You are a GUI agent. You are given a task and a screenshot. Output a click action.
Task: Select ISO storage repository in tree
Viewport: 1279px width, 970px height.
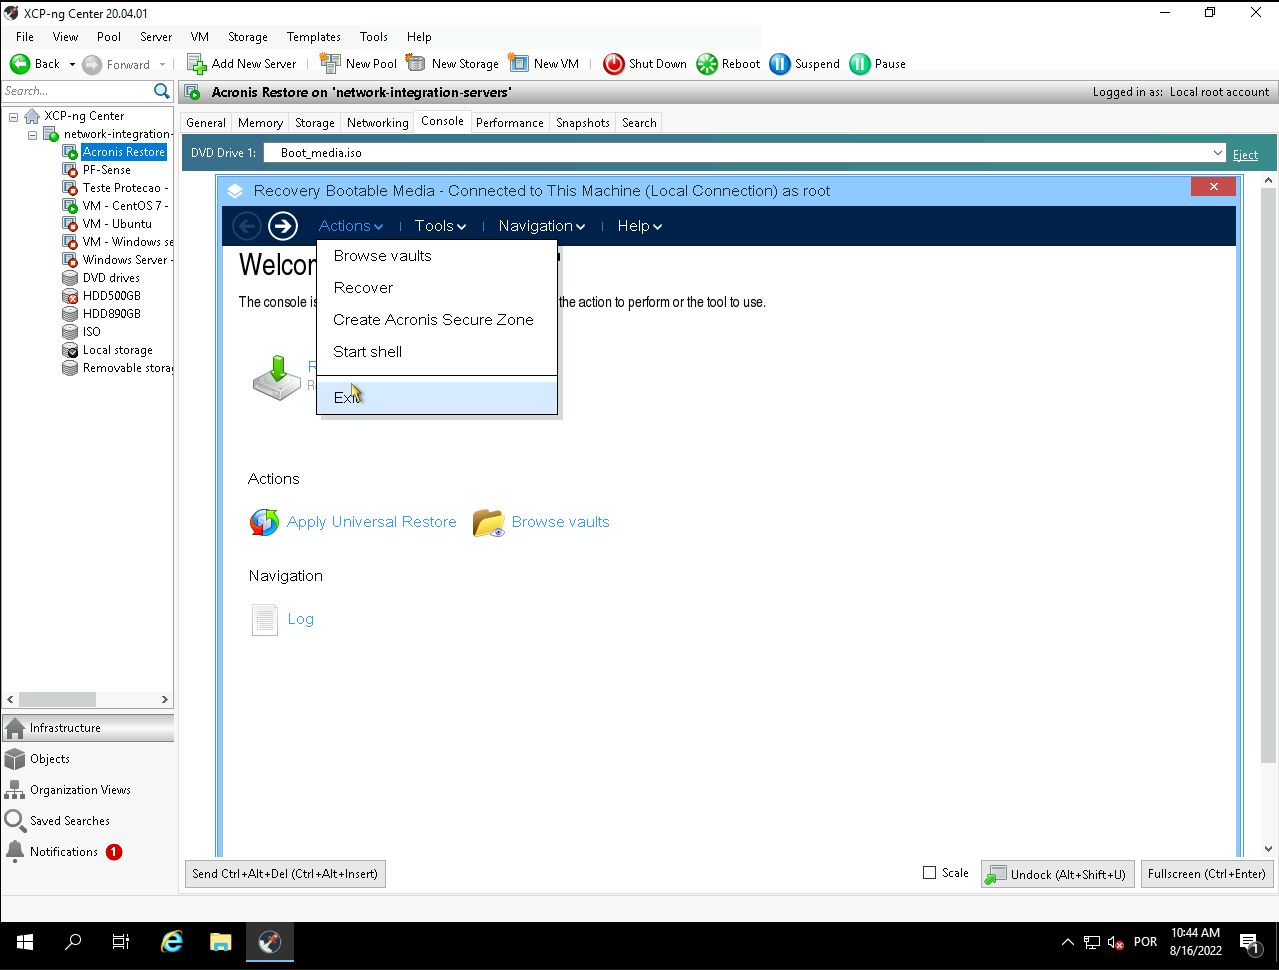[x=92, y=332]
